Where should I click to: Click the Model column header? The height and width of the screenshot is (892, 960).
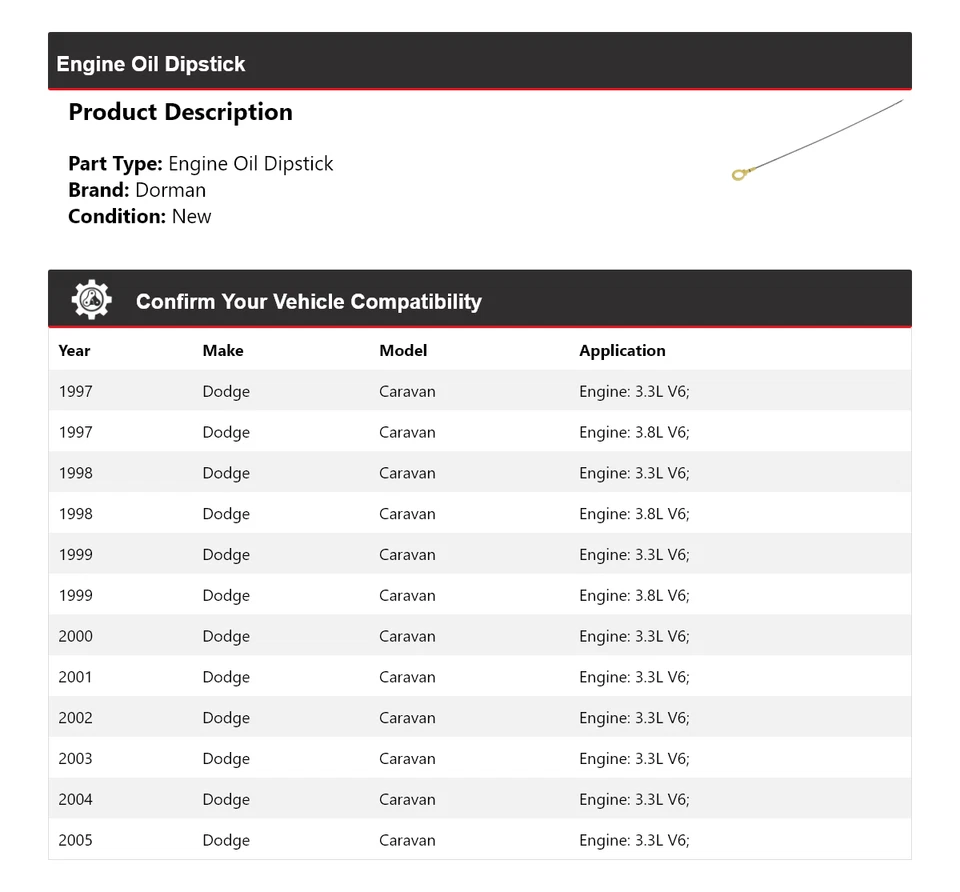click(403, 350)
